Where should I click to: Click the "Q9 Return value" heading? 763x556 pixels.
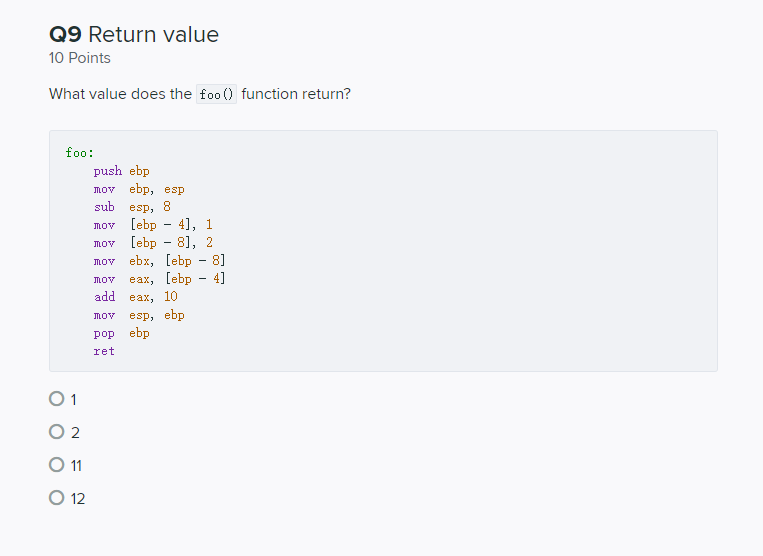[134, 35]
